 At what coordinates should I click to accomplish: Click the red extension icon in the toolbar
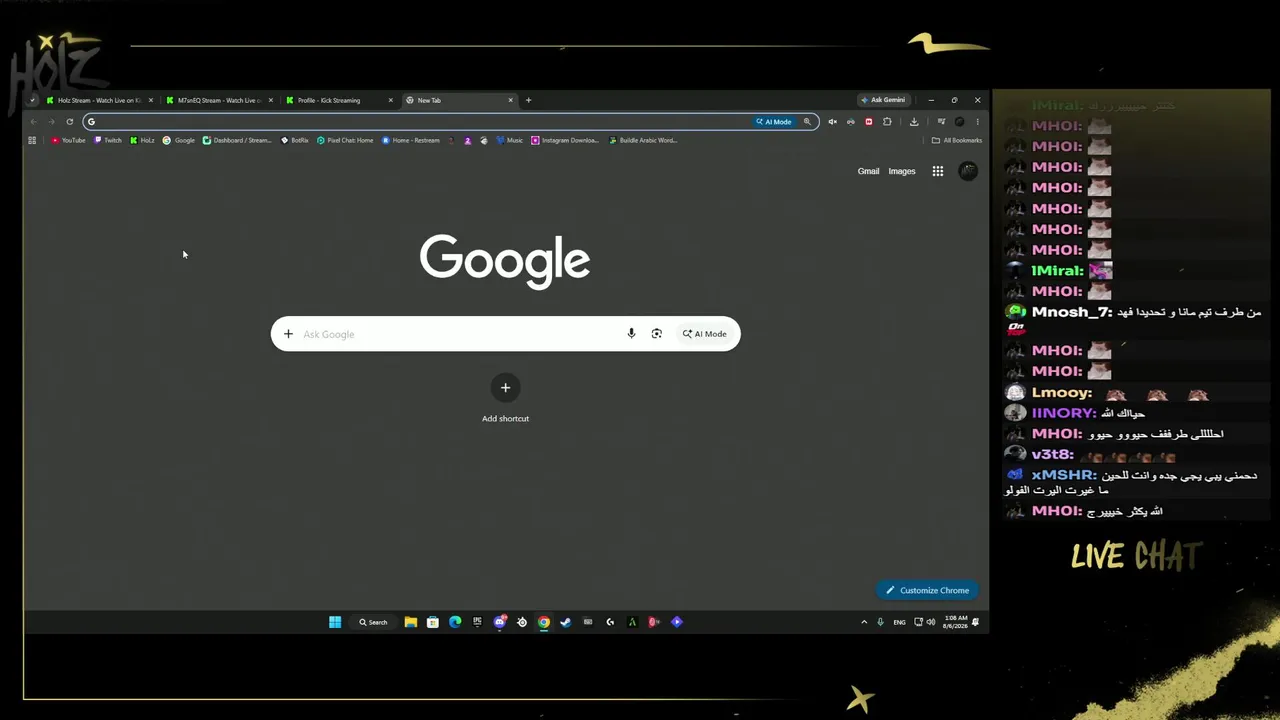click(868, 122)
